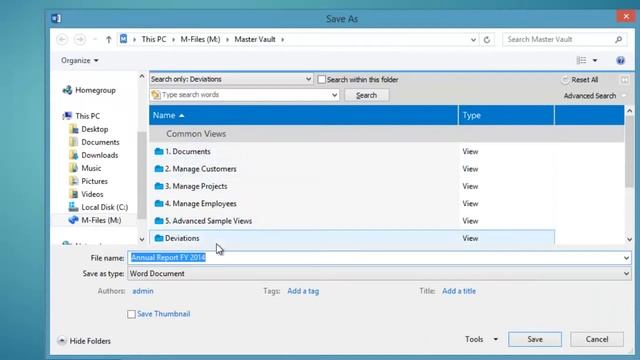
Task: Refresh the Master Vault folder view
Action: pyautogui.click(x=487, y=40)
